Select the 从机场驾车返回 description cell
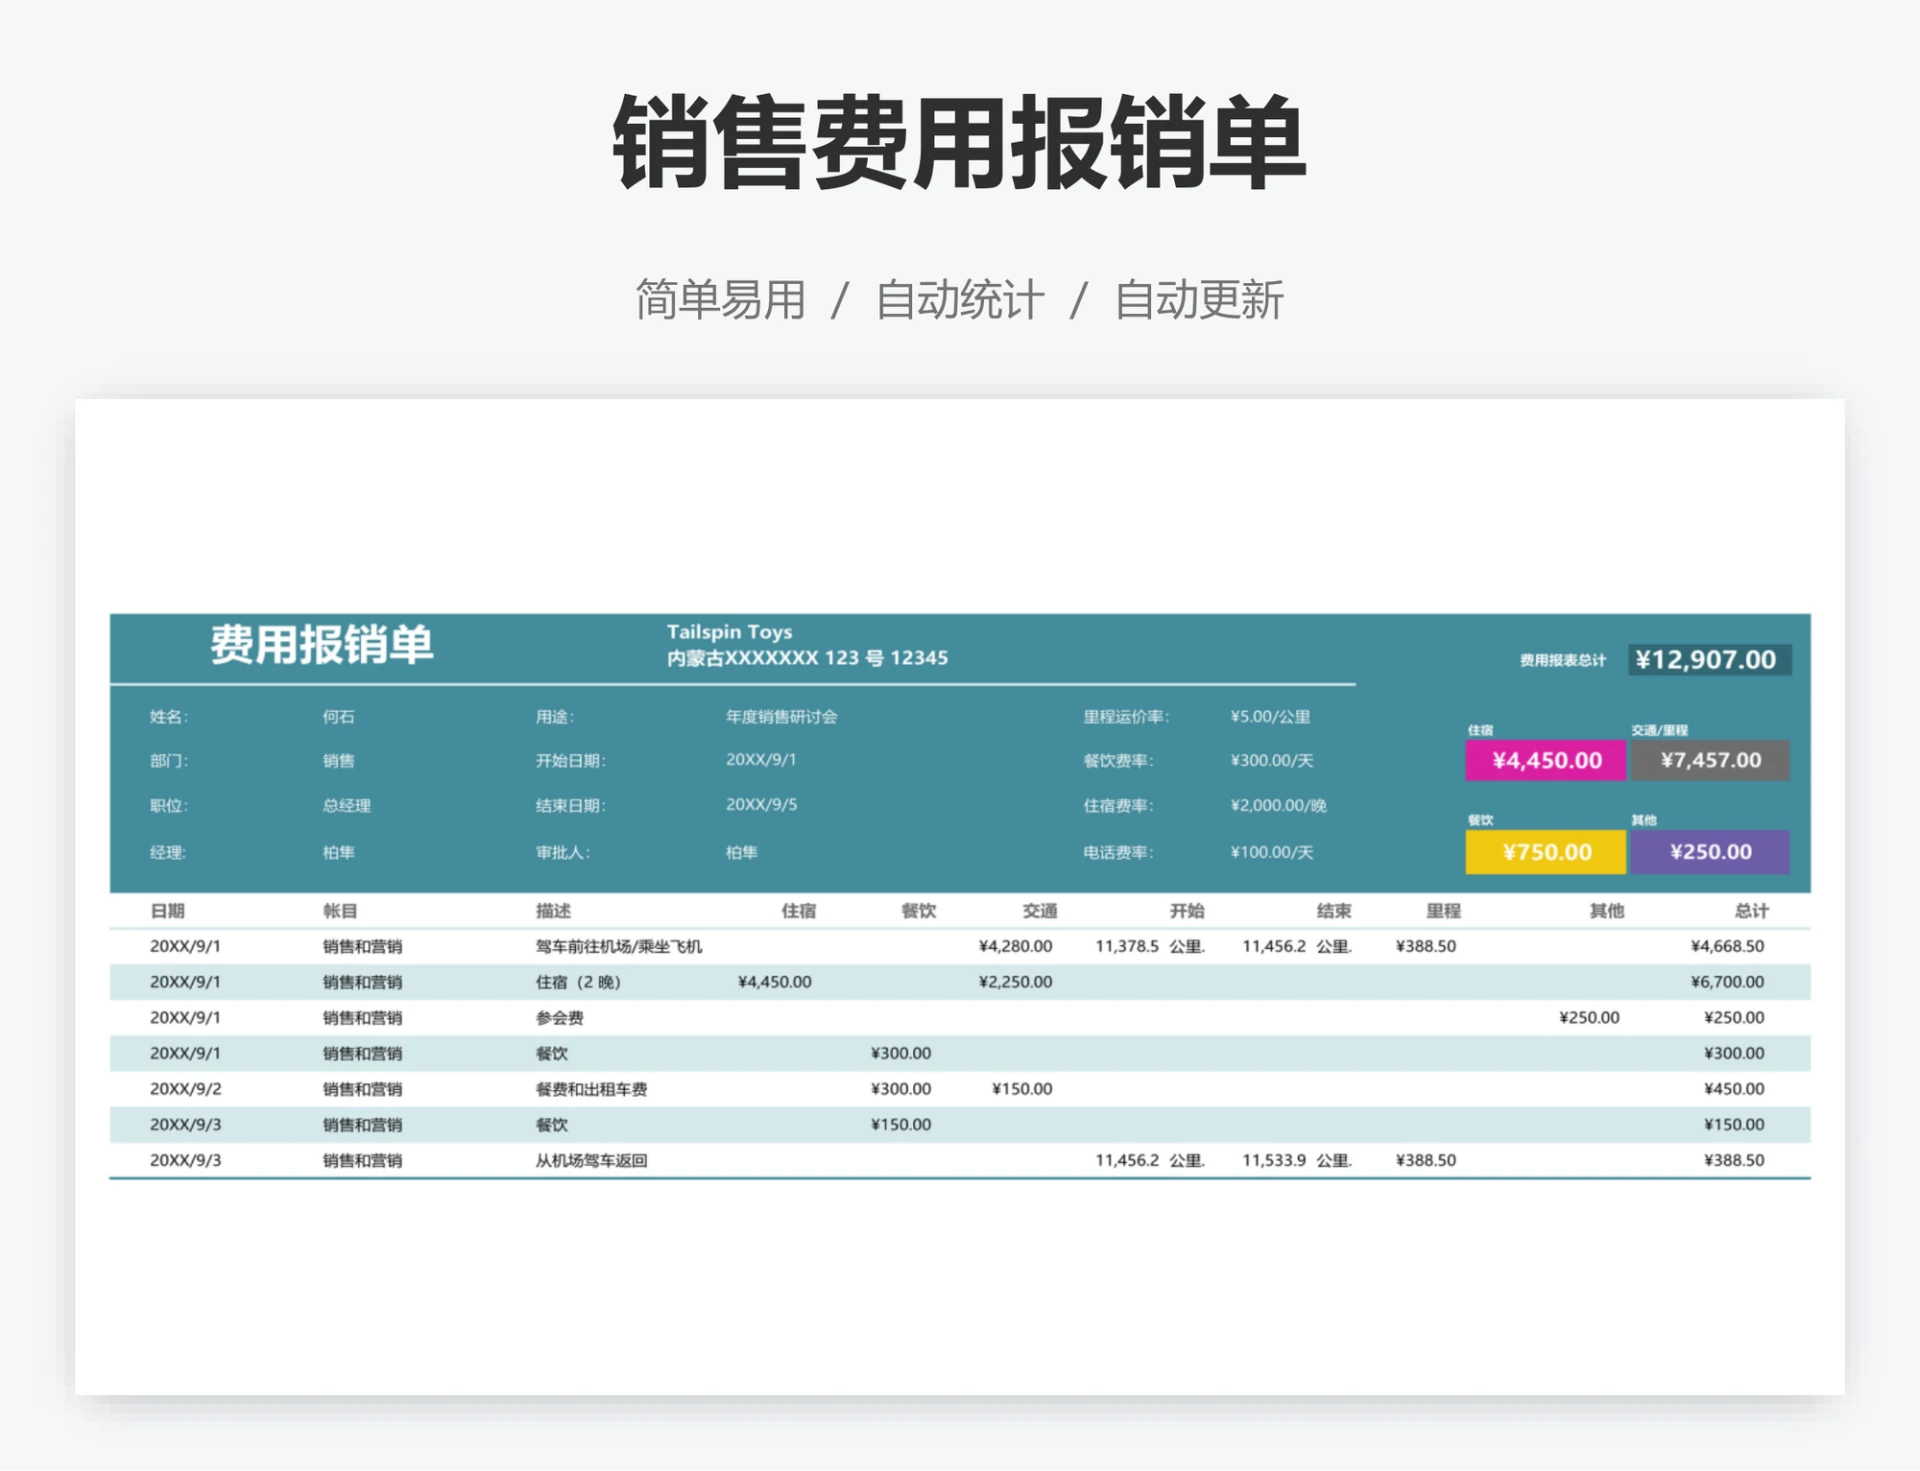 pyautogui.click(x=591, y=1161)
